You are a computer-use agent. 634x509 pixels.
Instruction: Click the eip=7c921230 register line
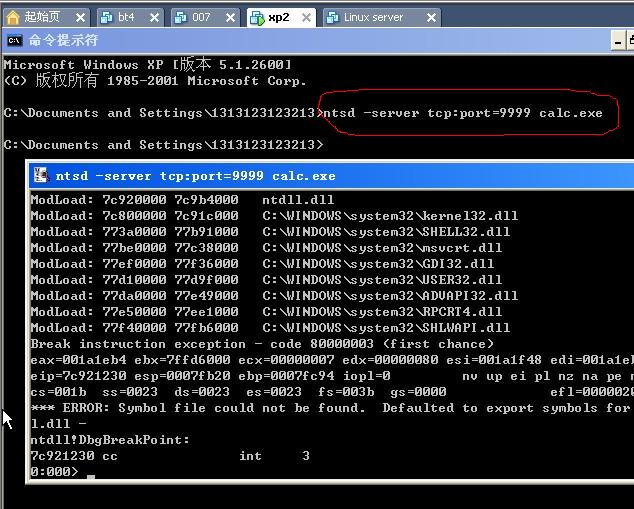(332, 376)
